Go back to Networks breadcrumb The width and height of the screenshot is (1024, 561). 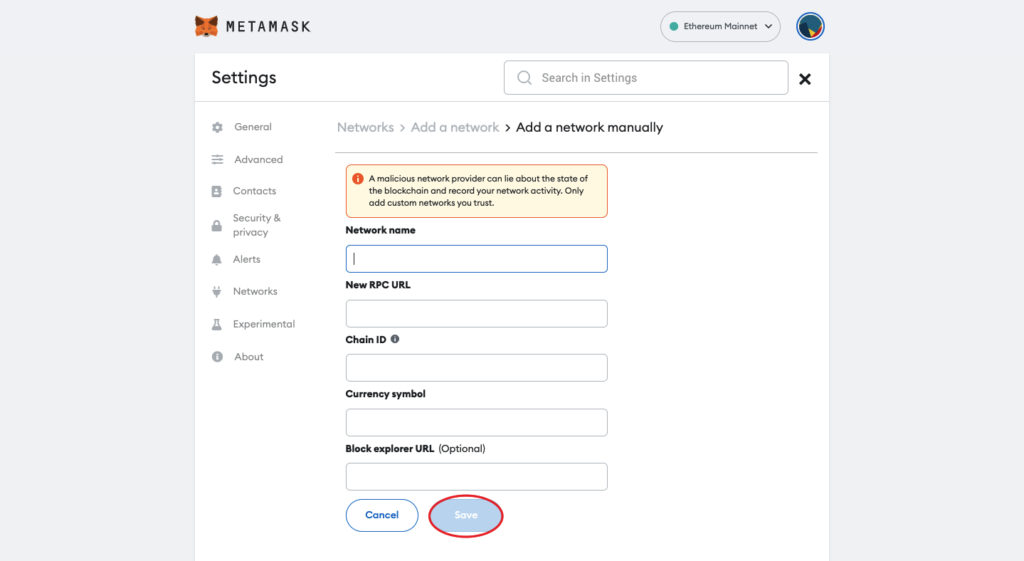365,127
